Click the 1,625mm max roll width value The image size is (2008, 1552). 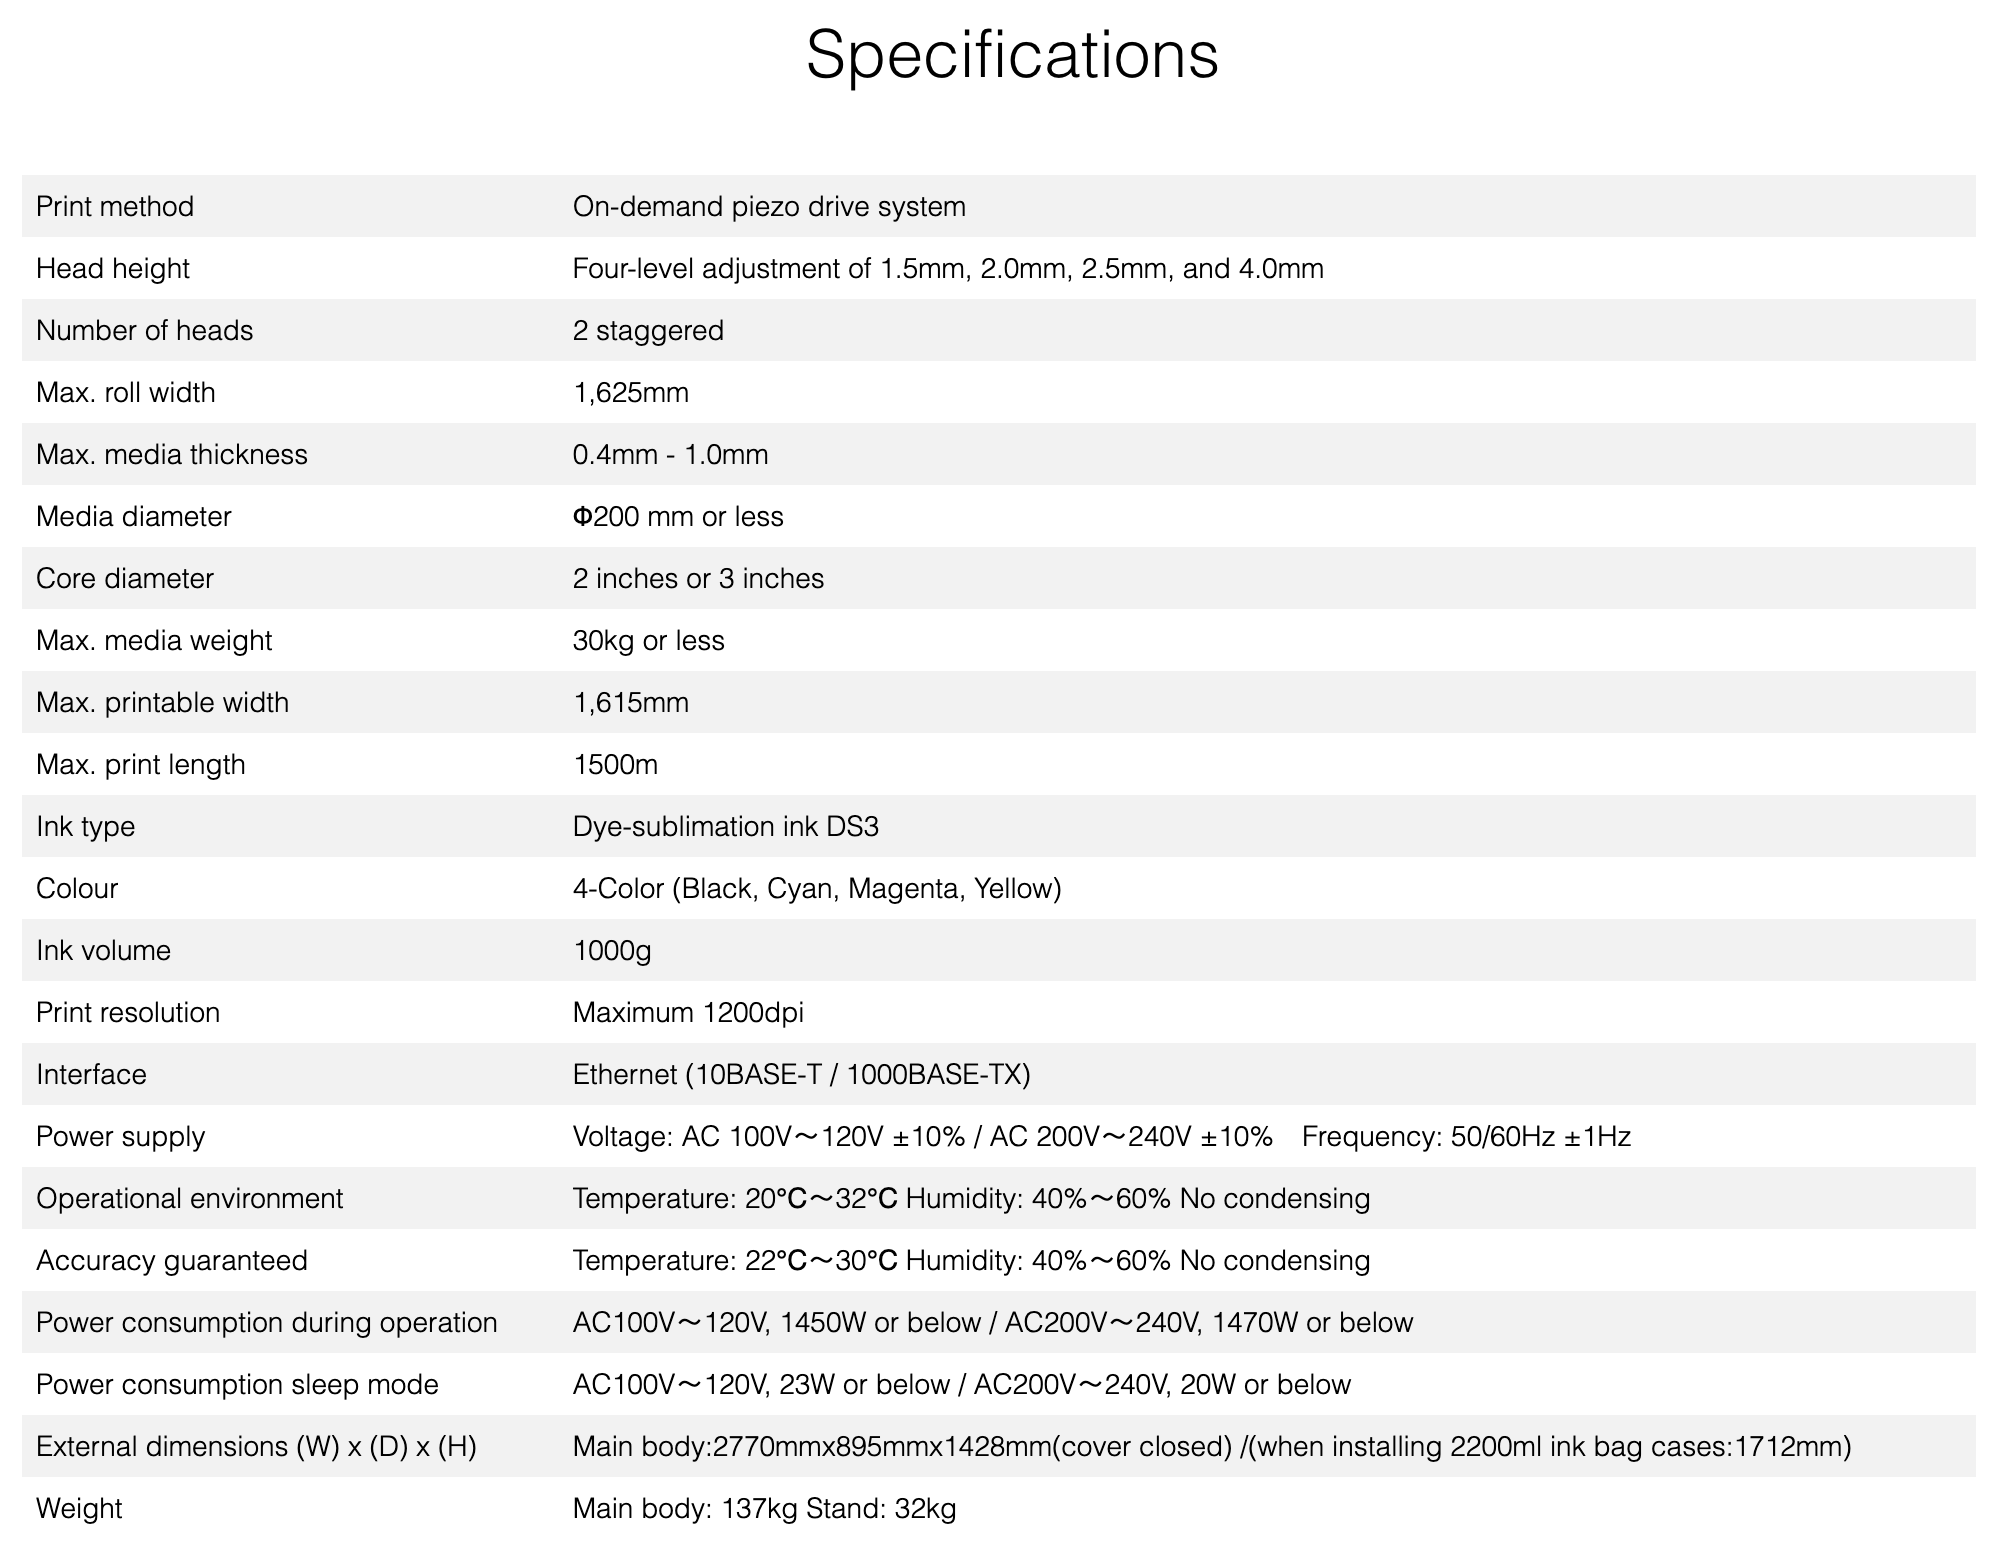coord(631,393)
